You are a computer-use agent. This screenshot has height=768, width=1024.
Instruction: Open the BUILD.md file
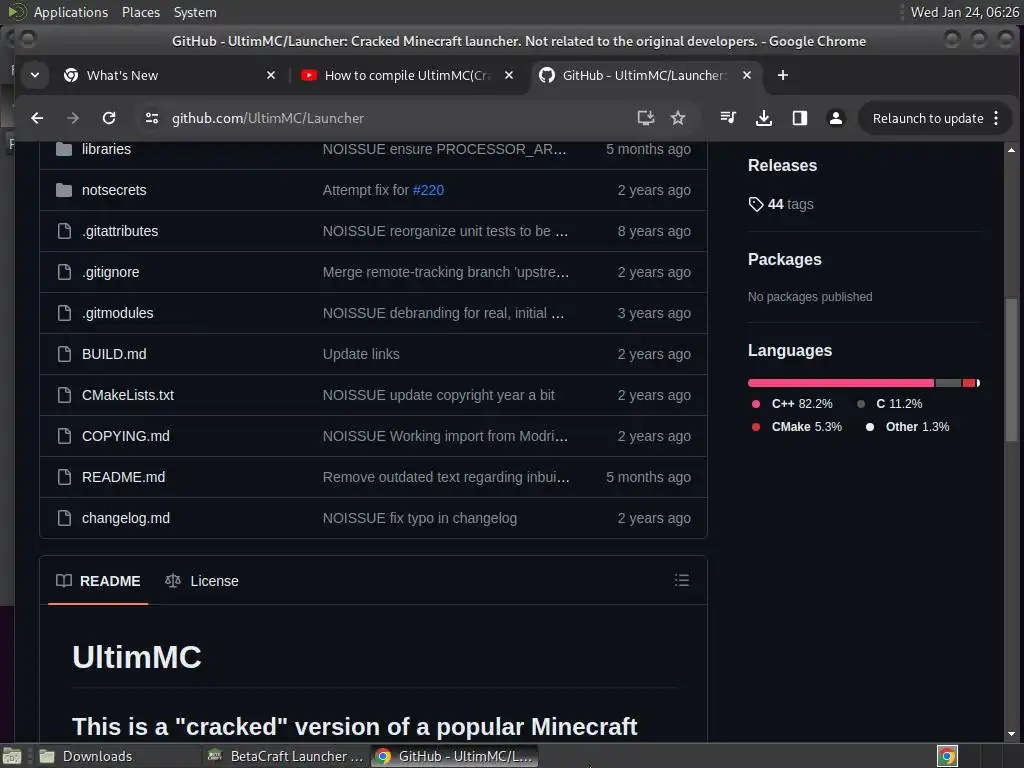114,354
